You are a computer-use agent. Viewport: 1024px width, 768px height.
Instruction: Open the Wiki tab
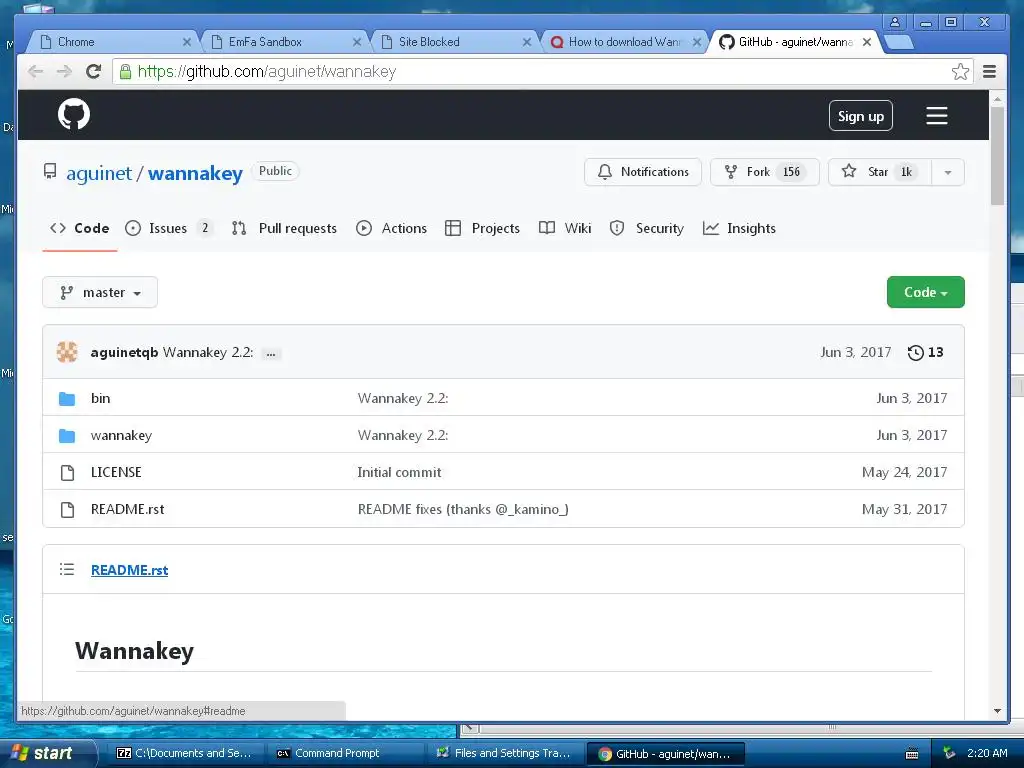point(565,229)
